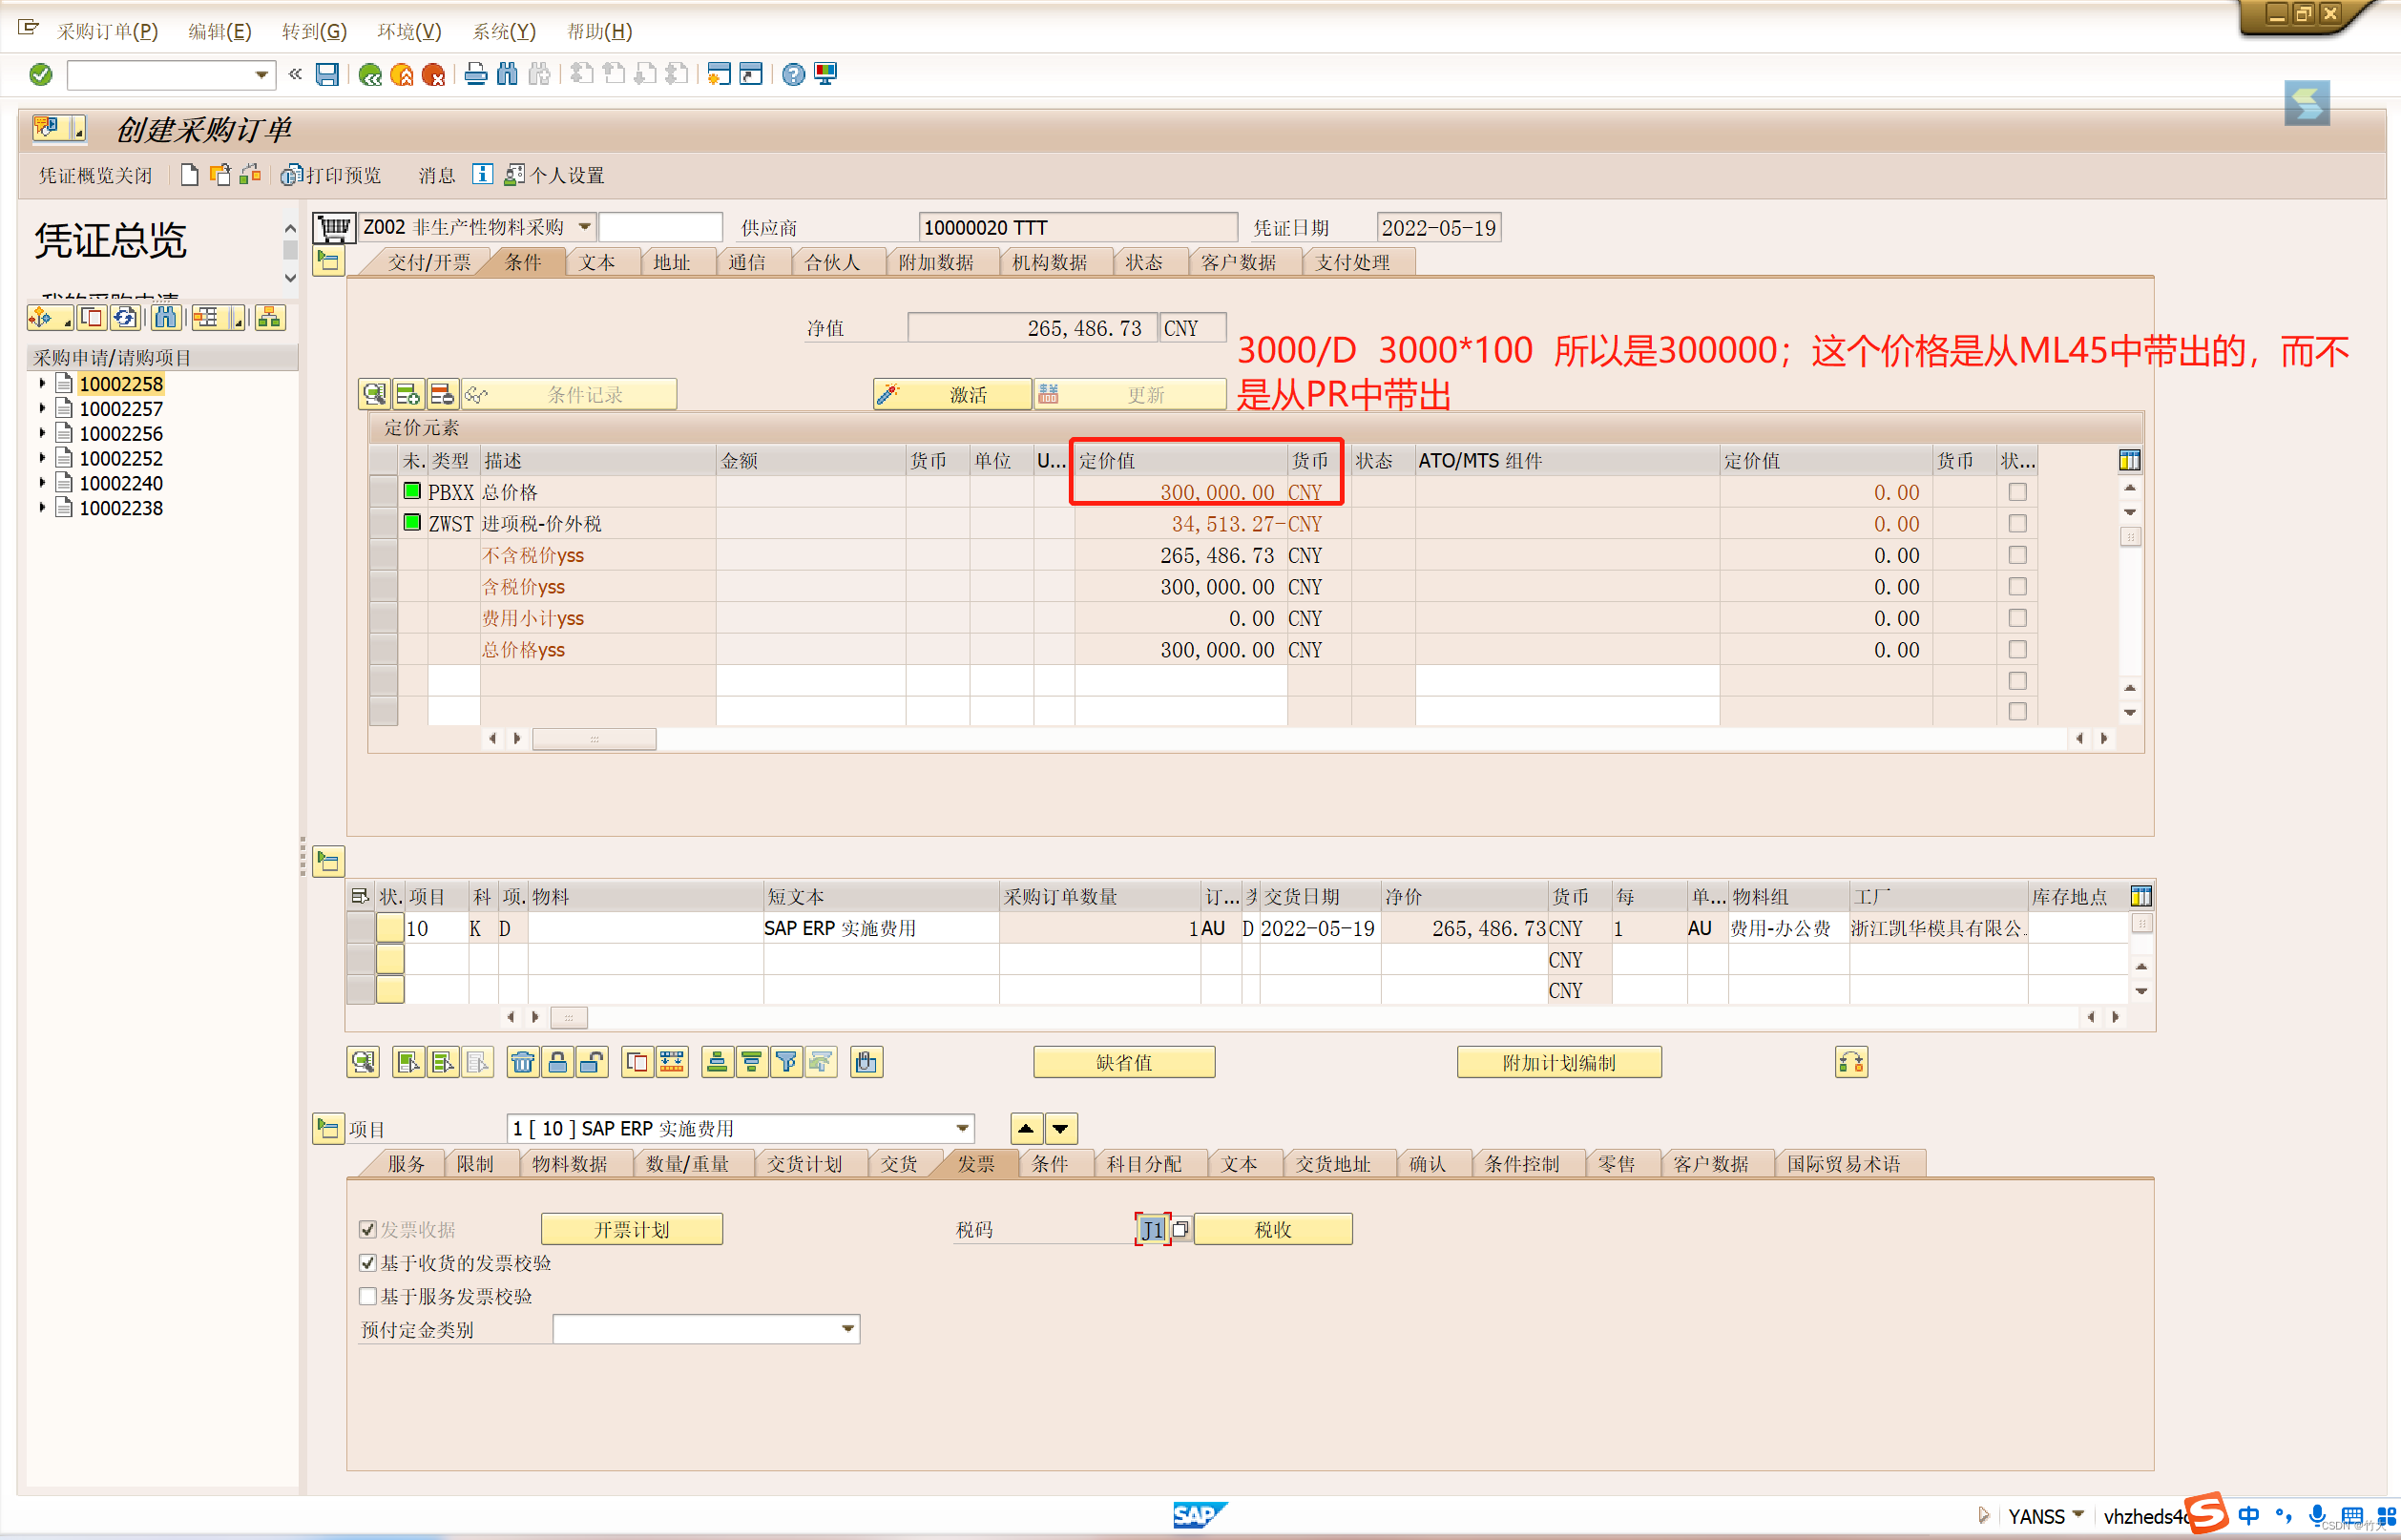Image resolution: width=2401 pixels, height=1540 pixels.
Task: Click the shopping cart document type icon
Action: [333, 228]
